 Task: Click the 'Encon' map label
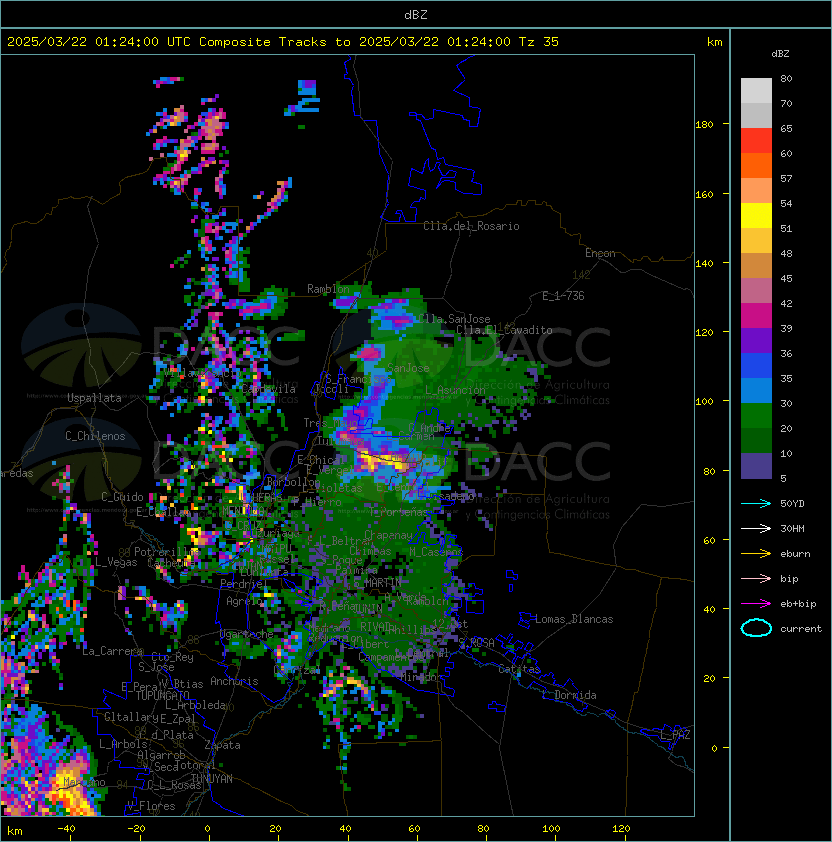(600, 253)
